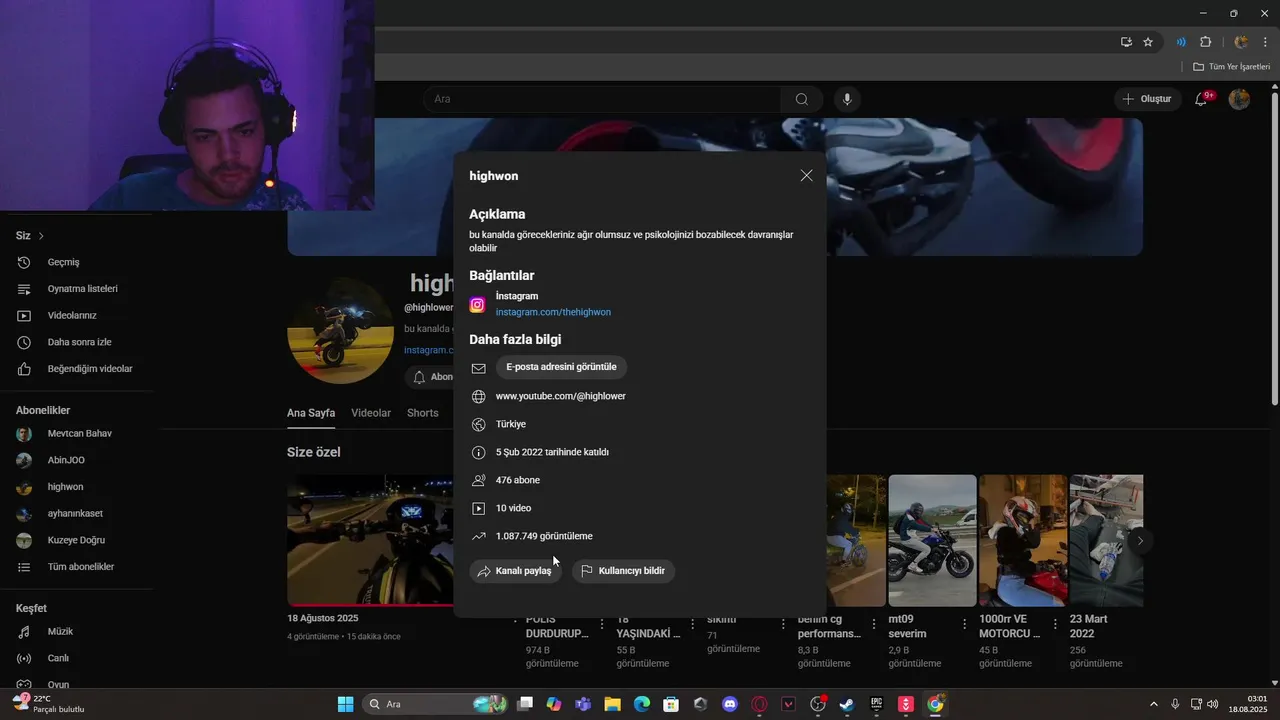Open Epic Games launcher from taskbar
Screen dimensions: 1280x720
877,704
